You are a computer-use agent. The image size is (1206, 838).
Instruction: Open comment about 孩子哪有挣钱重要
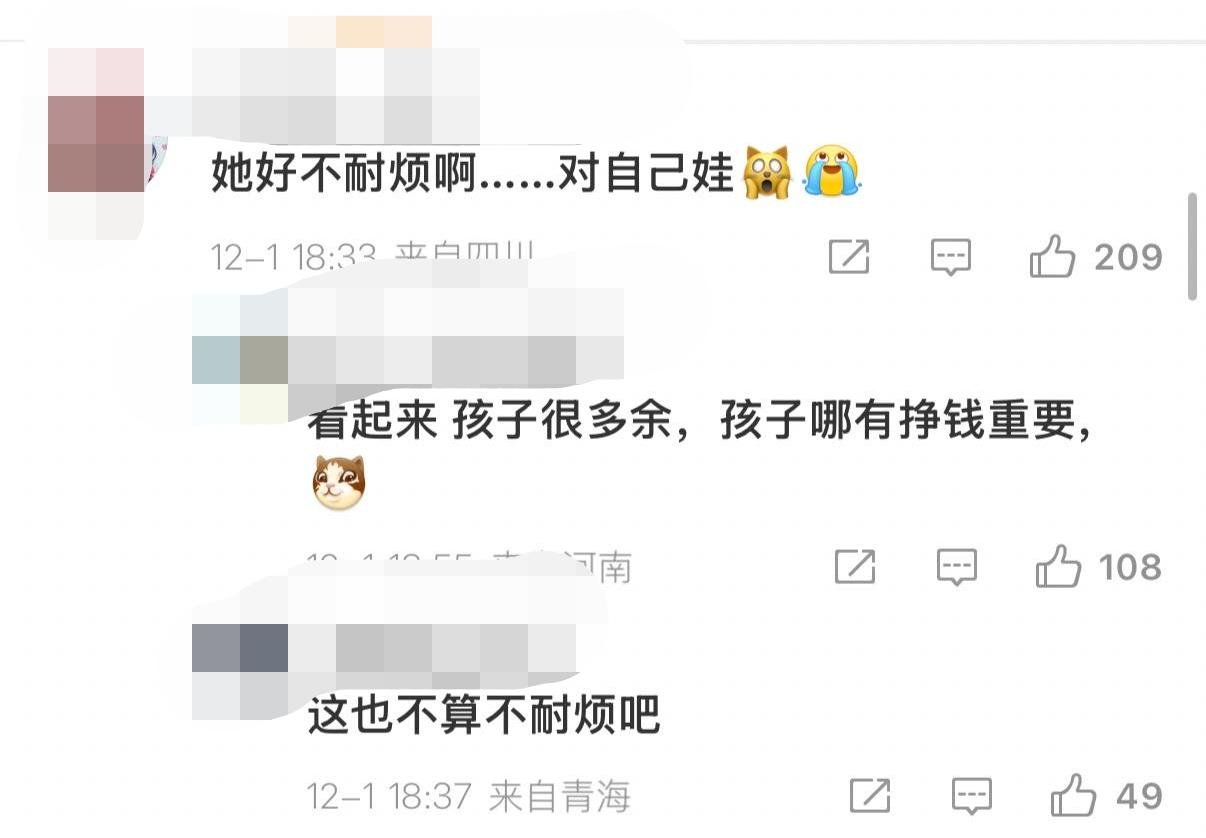point(698,423)
